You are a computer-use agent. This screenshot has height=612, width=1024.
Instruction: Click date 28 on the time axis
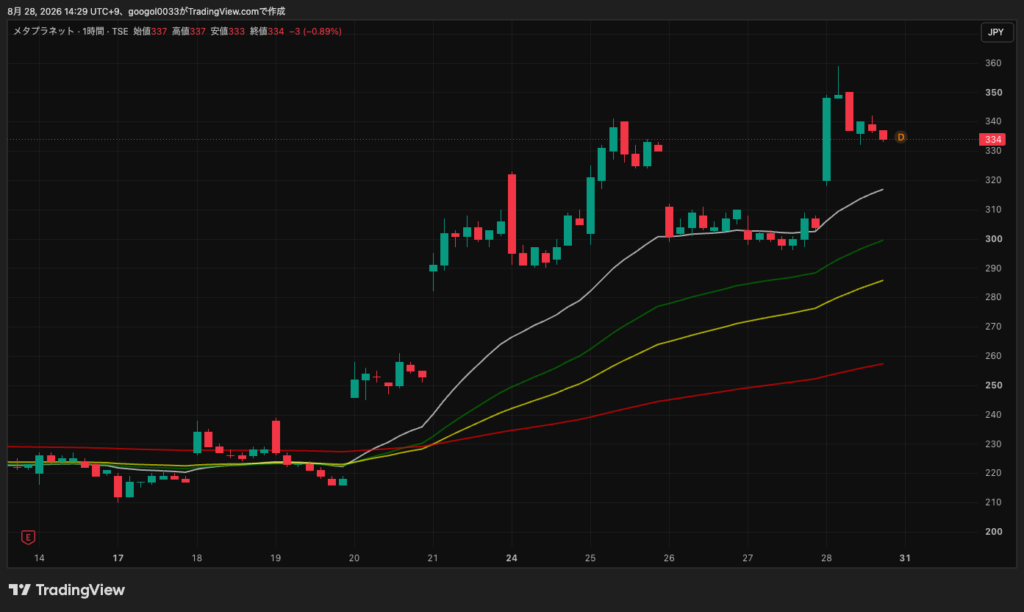[826, 558]
